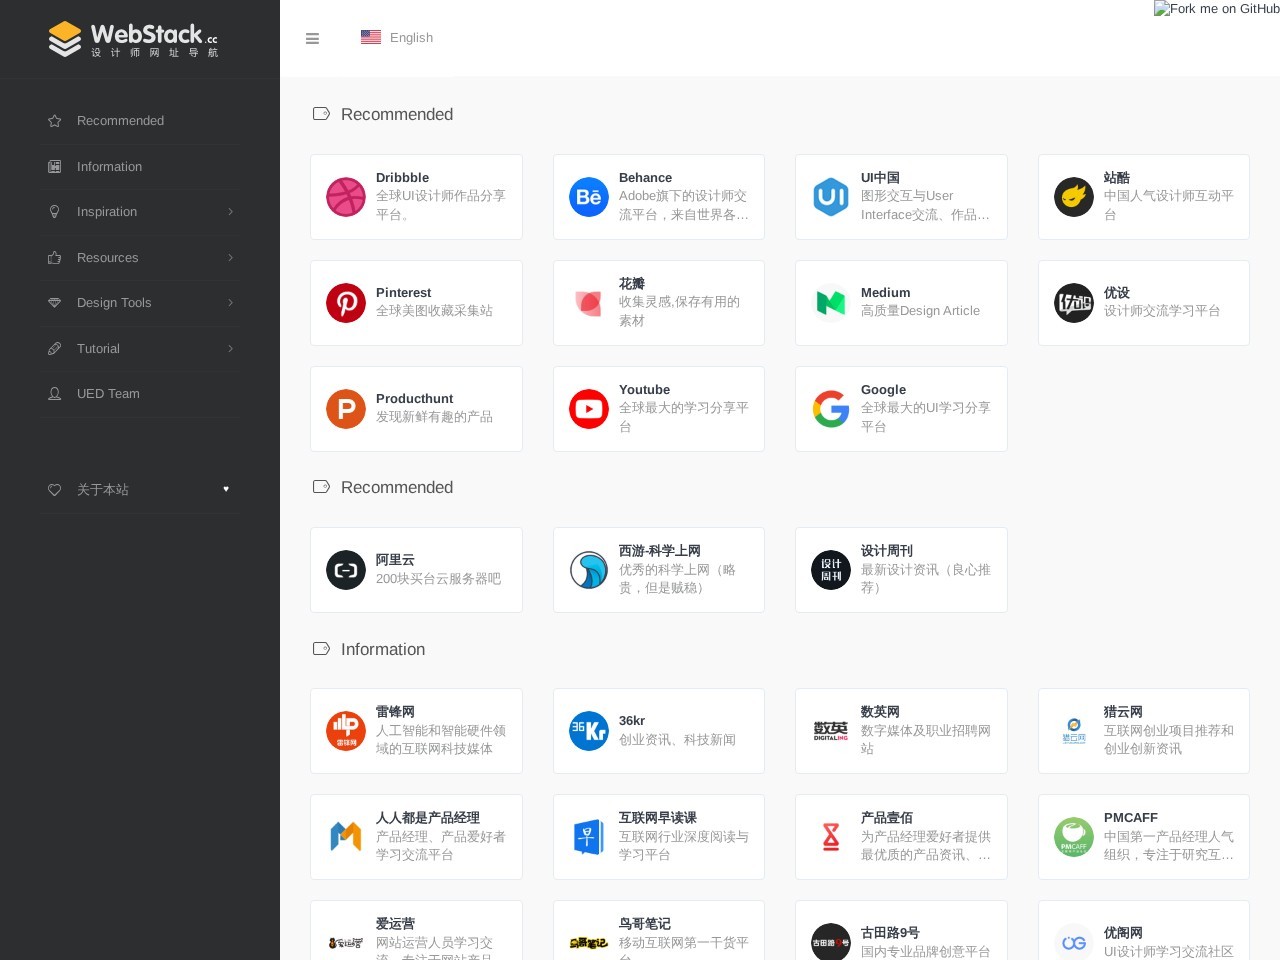Click the 互联网早读课 logo icon

[589, 837]
